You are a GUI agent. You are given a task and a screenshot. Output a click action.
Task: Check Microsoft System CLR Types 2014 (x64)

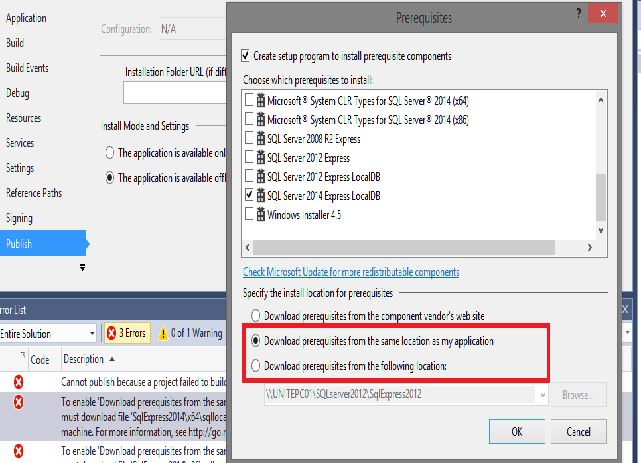[249, 100]
